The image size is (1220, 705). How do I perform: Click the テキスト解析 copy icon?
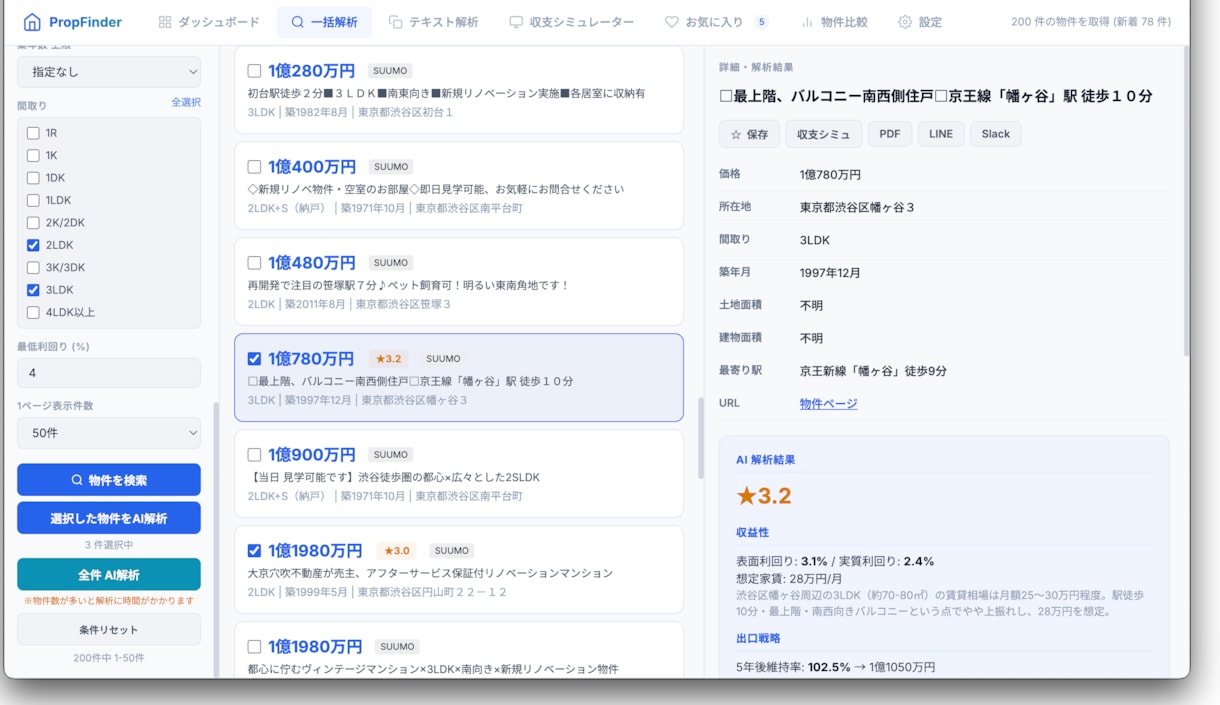coord(395,22)
